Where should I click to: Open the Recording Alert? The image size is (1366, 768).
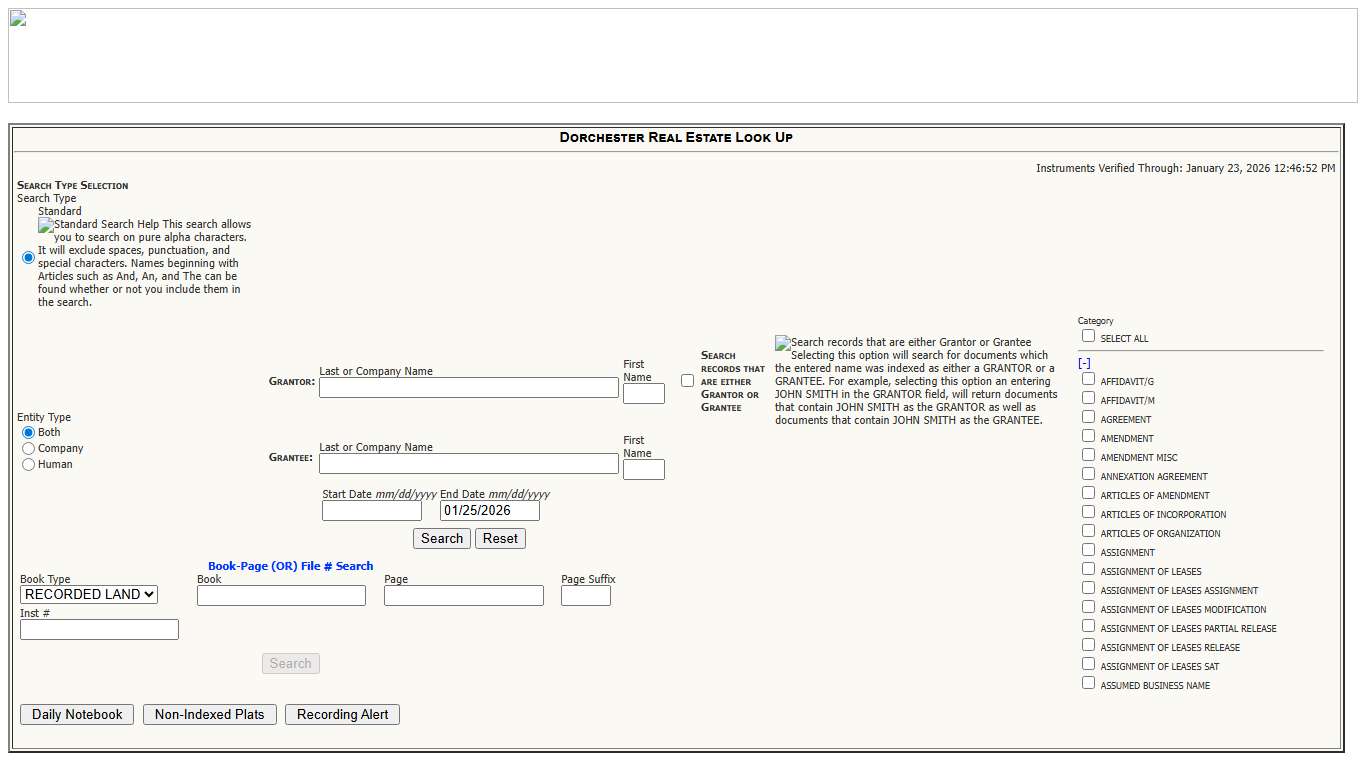pos(342,714)
